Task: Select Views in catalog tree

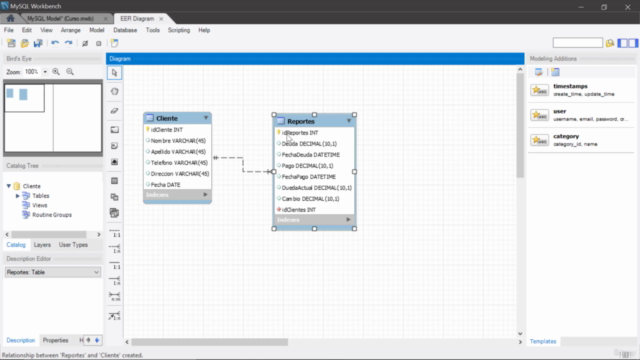Action: pyautogui.click(x=40, y=205)
